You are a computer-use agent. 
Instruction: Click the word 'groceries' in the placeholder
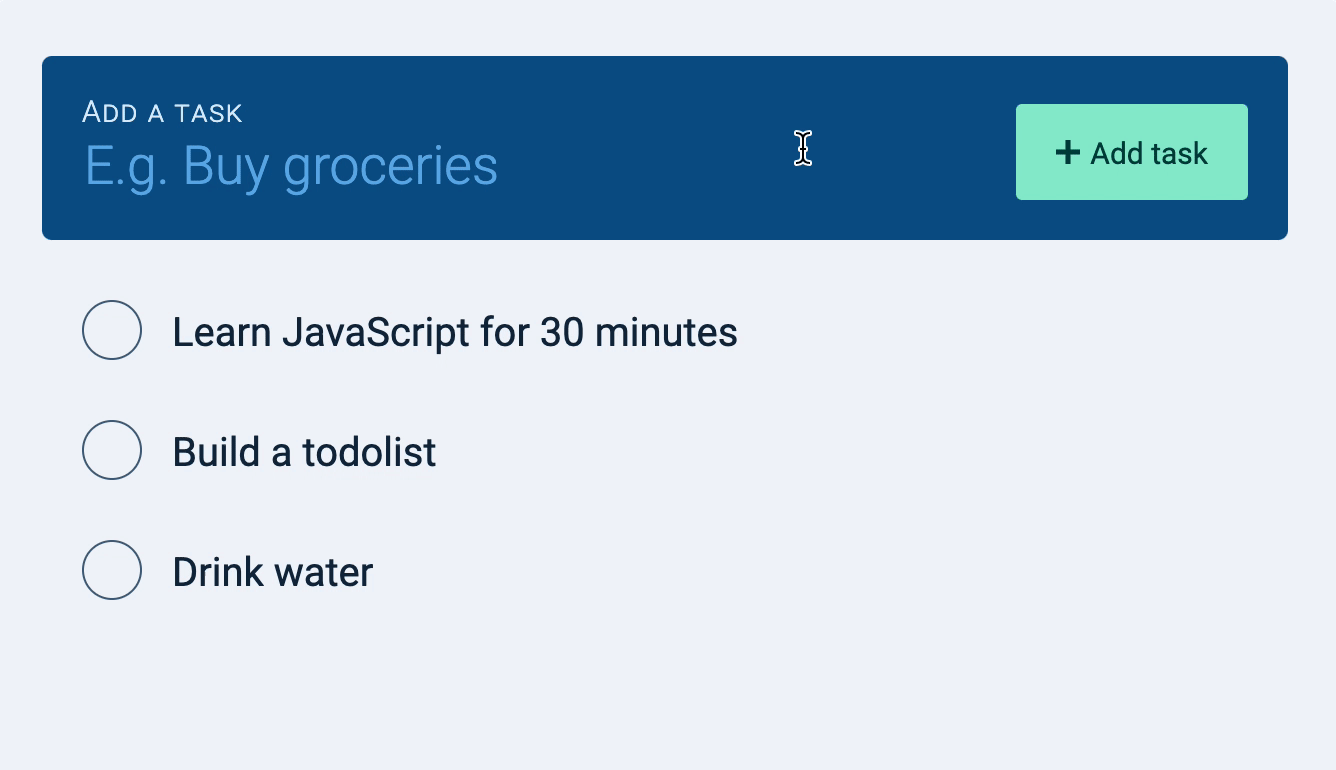coord(390,166)
